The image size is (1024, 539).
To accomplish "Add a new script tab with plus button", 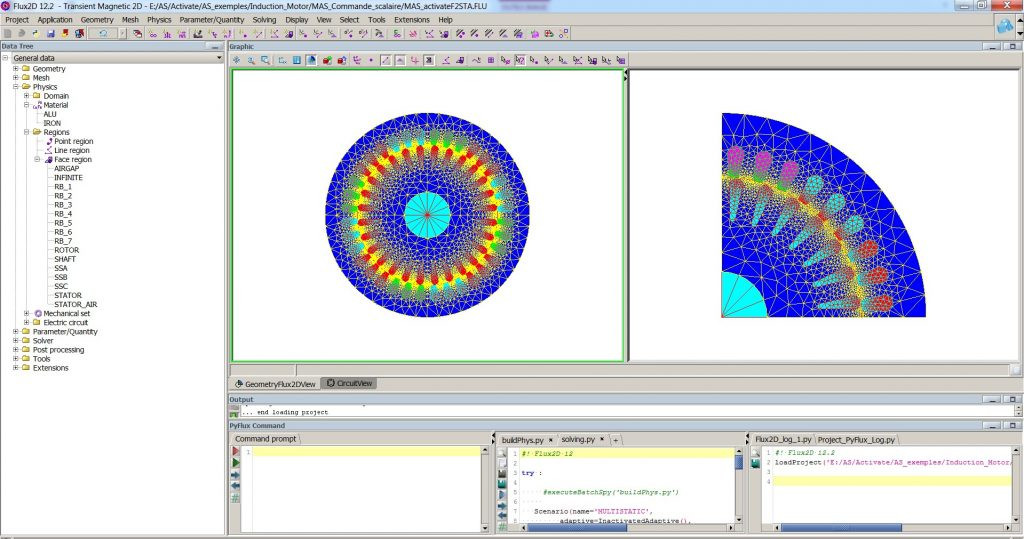I will 616,440.
